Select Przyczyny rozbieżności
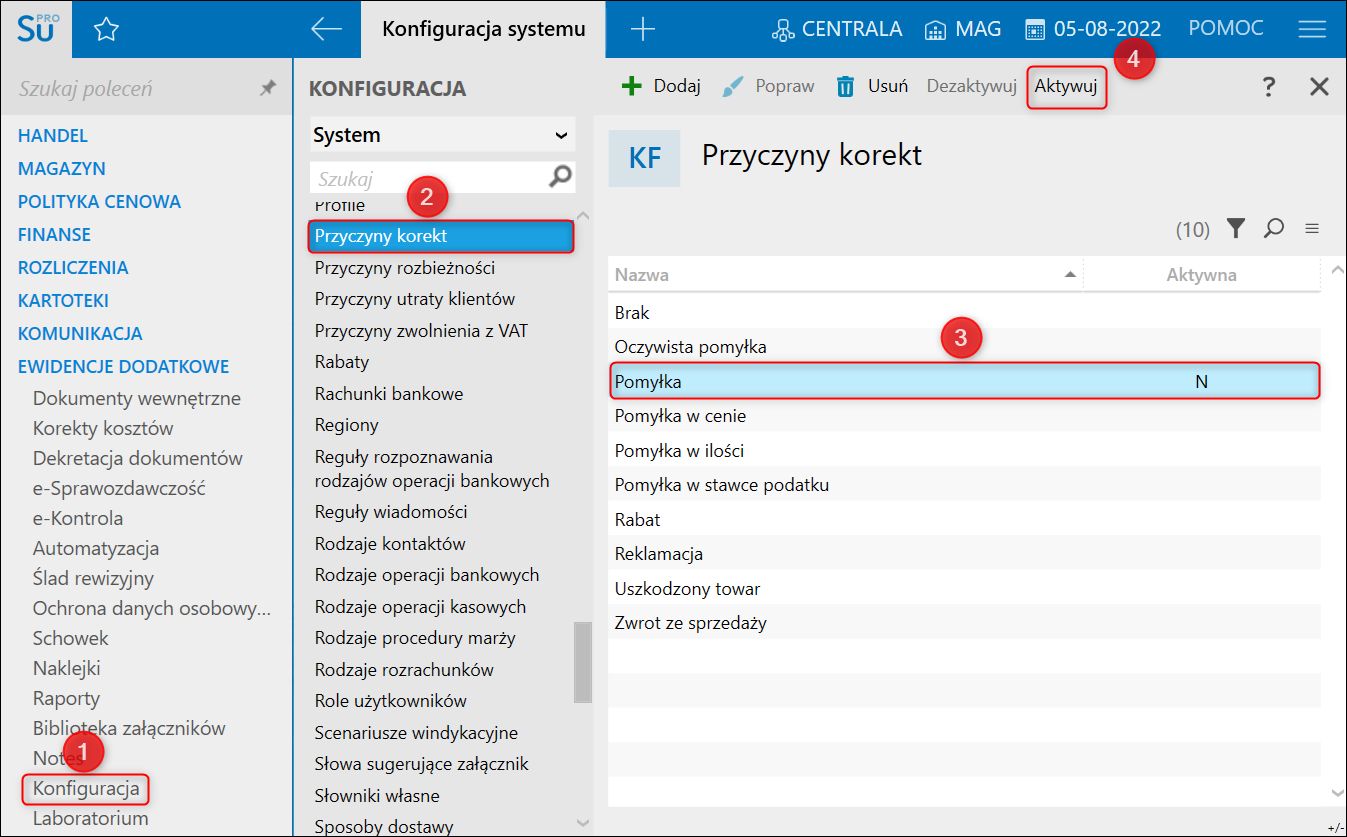 coord(405,268)
